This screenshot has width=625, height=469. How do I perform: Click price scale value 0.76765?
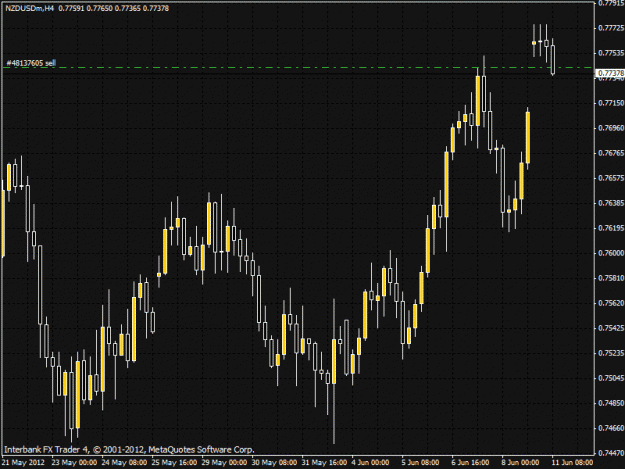point(611,153)
